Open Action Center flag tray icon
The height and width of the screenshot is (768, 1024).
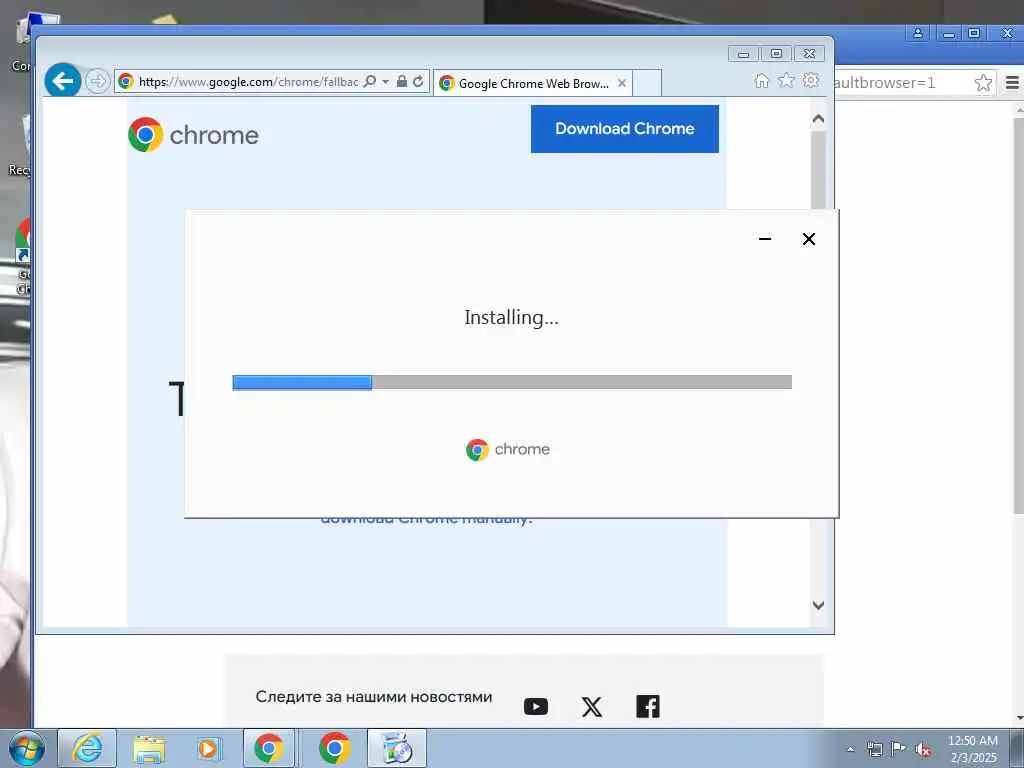click(899, 749)
